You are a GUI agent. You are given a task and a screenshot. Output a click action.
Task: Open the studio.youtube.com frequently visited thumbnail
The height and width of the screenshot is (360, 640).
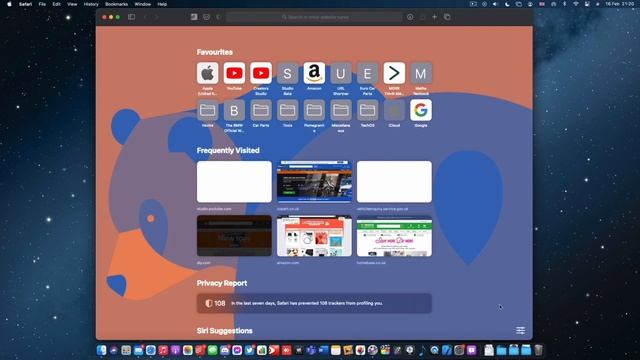pos(234,182)
